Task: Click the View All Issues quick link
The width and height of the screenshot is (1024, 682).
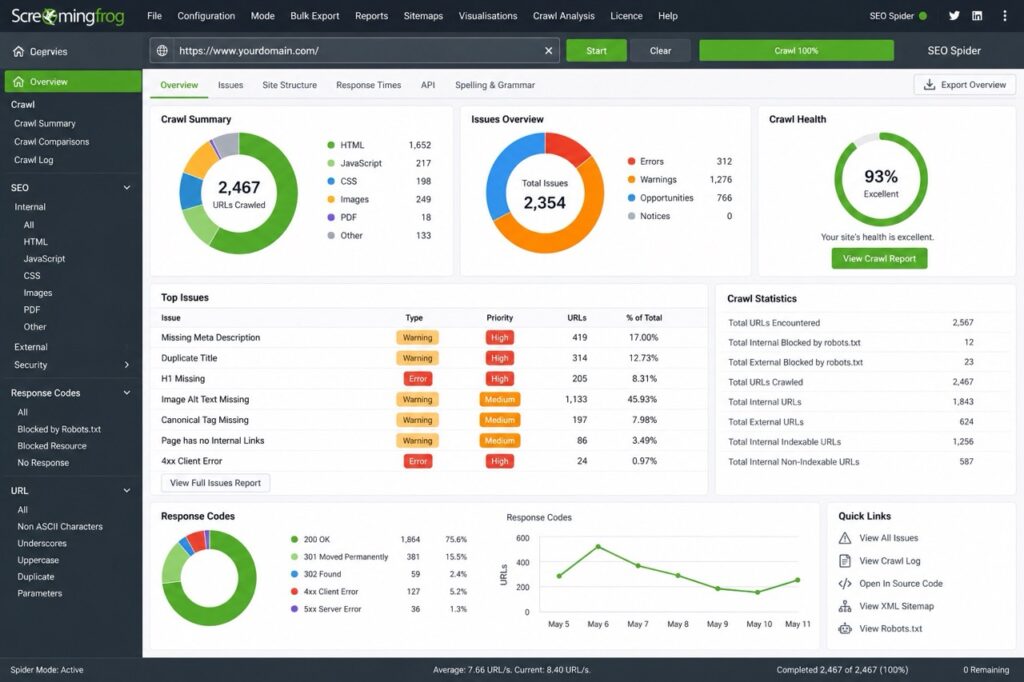Action: click(x=888, y=538)
